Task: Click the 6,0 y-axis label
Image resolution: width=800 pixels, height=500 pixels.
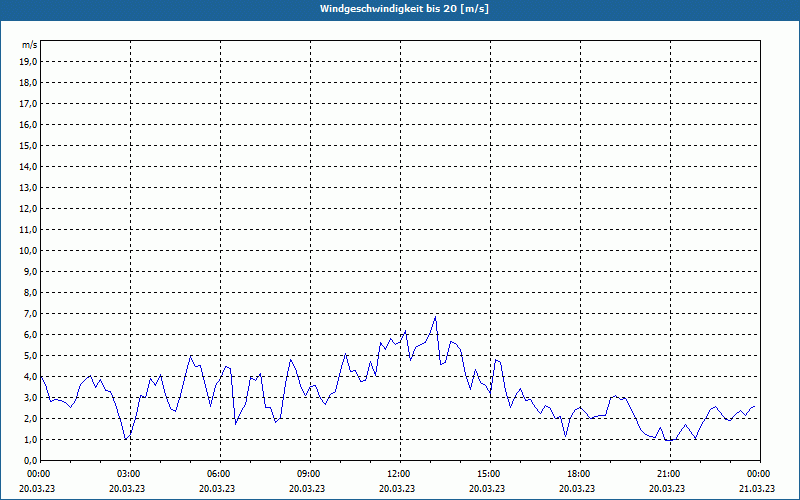Action: pos(30,335)
